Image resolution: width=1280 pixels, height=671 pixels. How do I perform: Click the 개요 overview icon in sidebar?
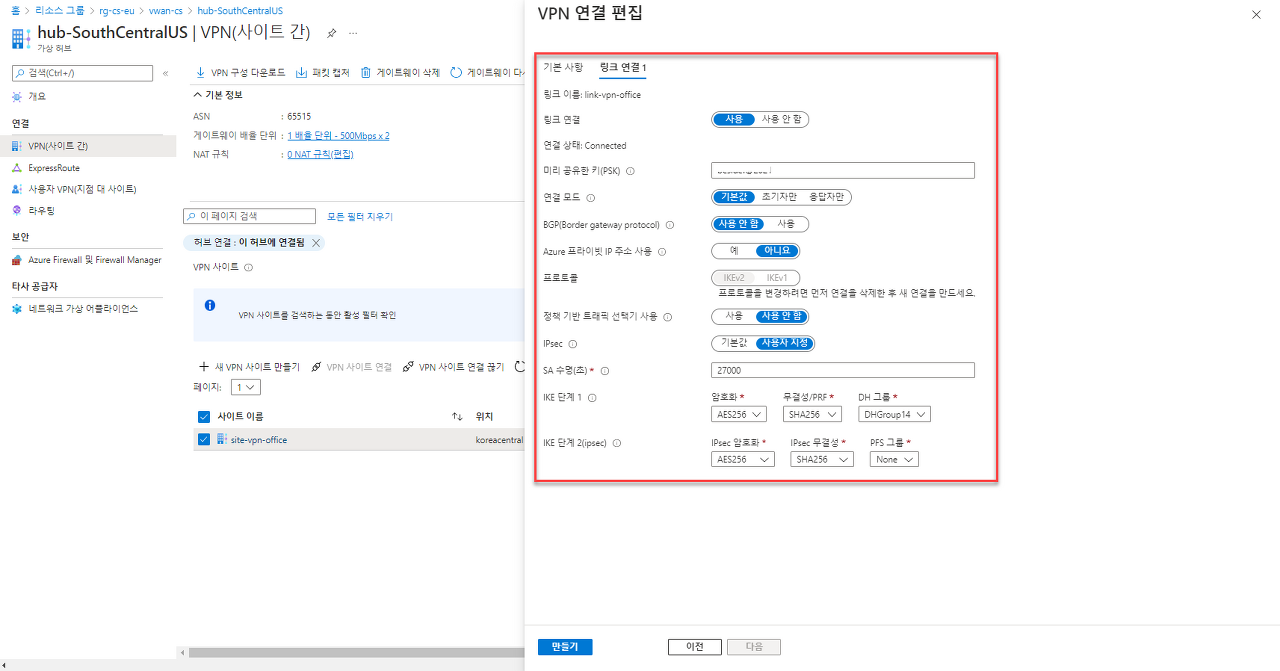[x=17, y=96]
